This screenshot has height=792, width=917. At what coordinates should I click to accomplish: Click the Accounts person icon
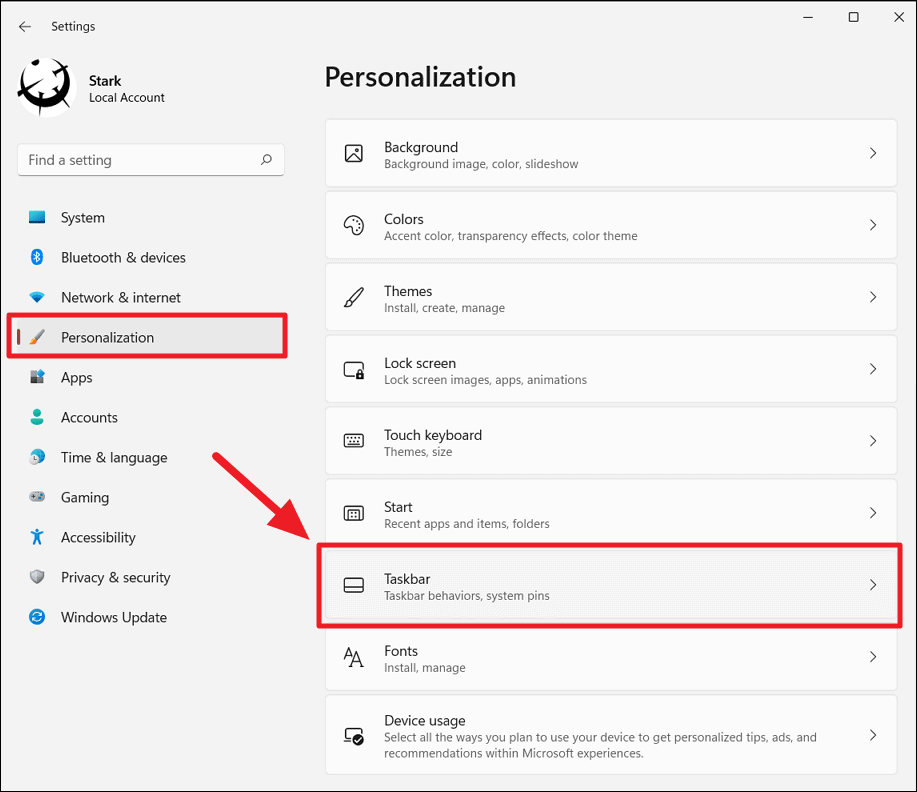pyautogui.click(x=37, y=417)
